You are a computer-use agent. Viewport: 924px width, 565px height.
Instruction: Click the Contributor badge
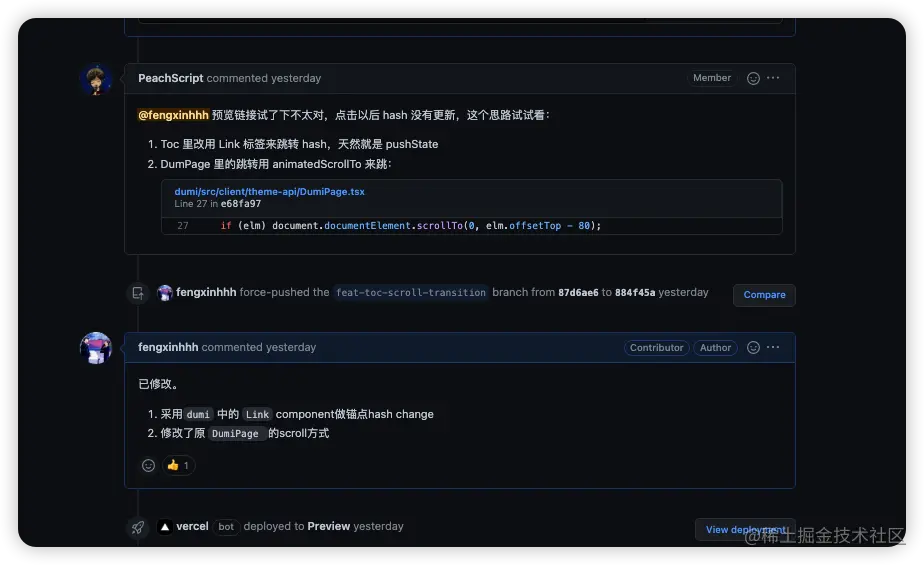coord(656,348)
